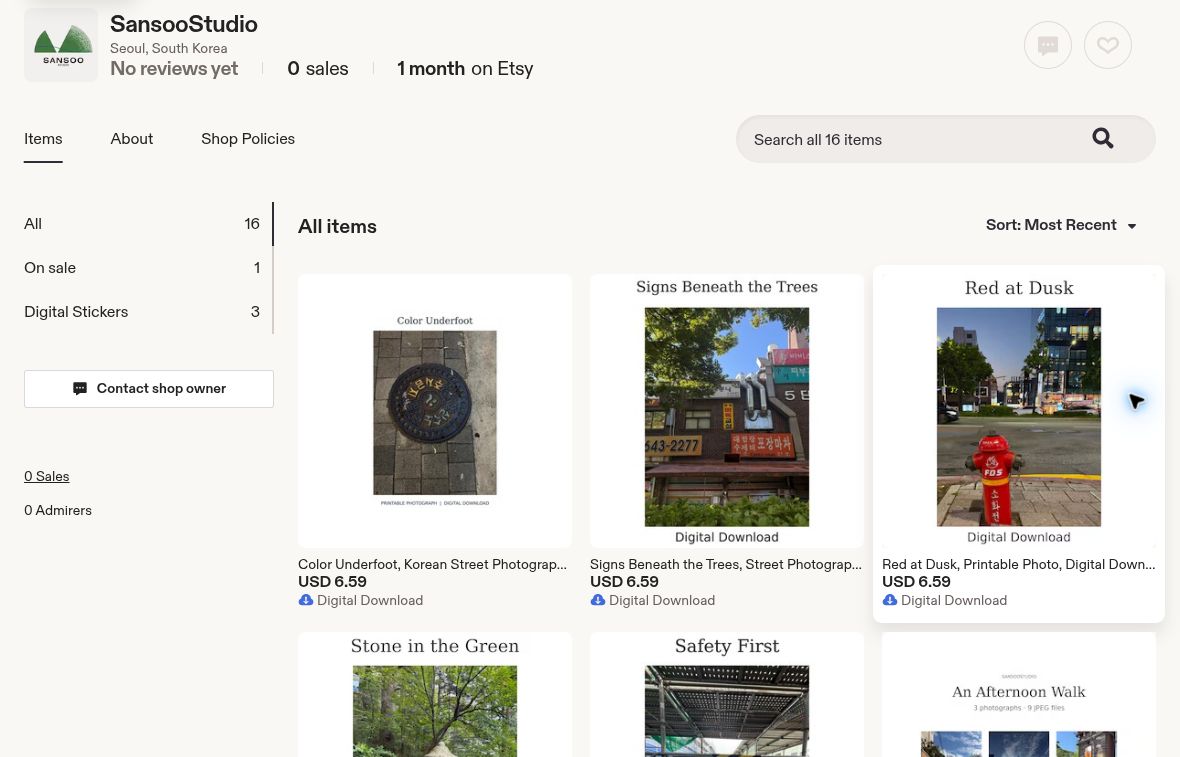Click download cloud icon under Signs Beneath the Trees
This screenshot has width=1180, height=757.
click(x=598, y=600)
